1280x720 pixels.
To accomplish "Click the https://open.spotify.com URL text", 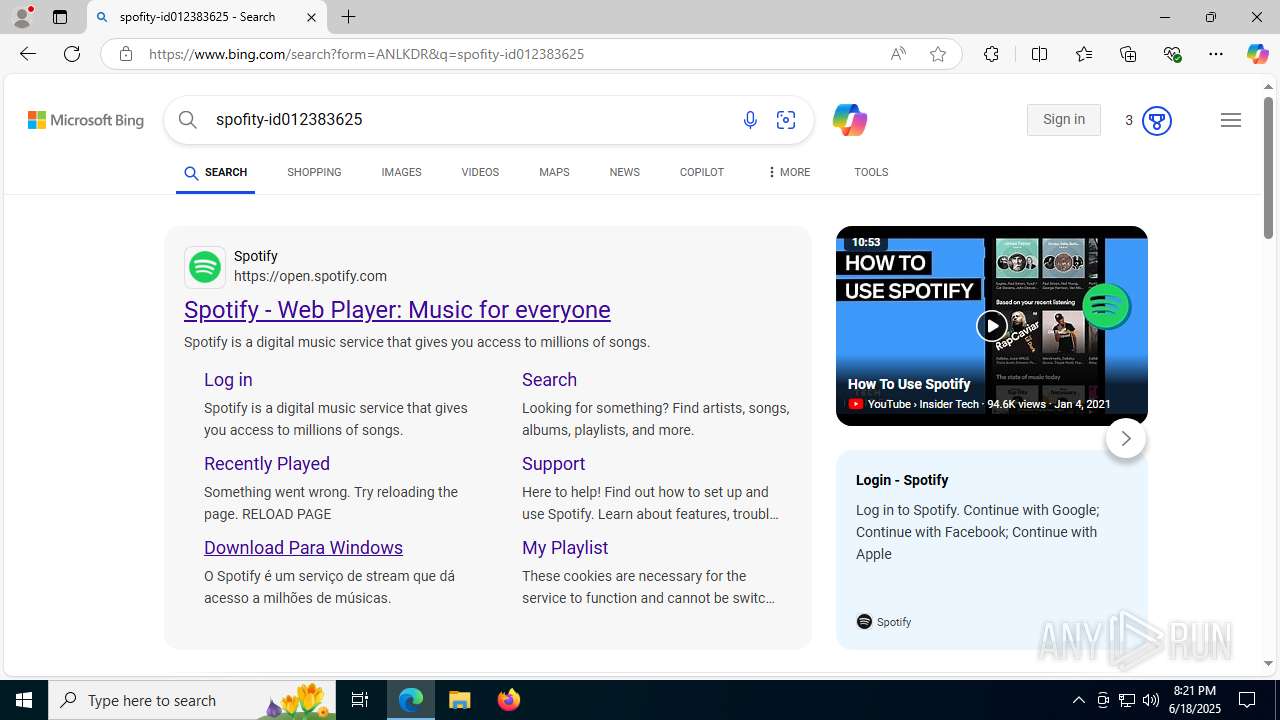I will click(x=310, y=276).
